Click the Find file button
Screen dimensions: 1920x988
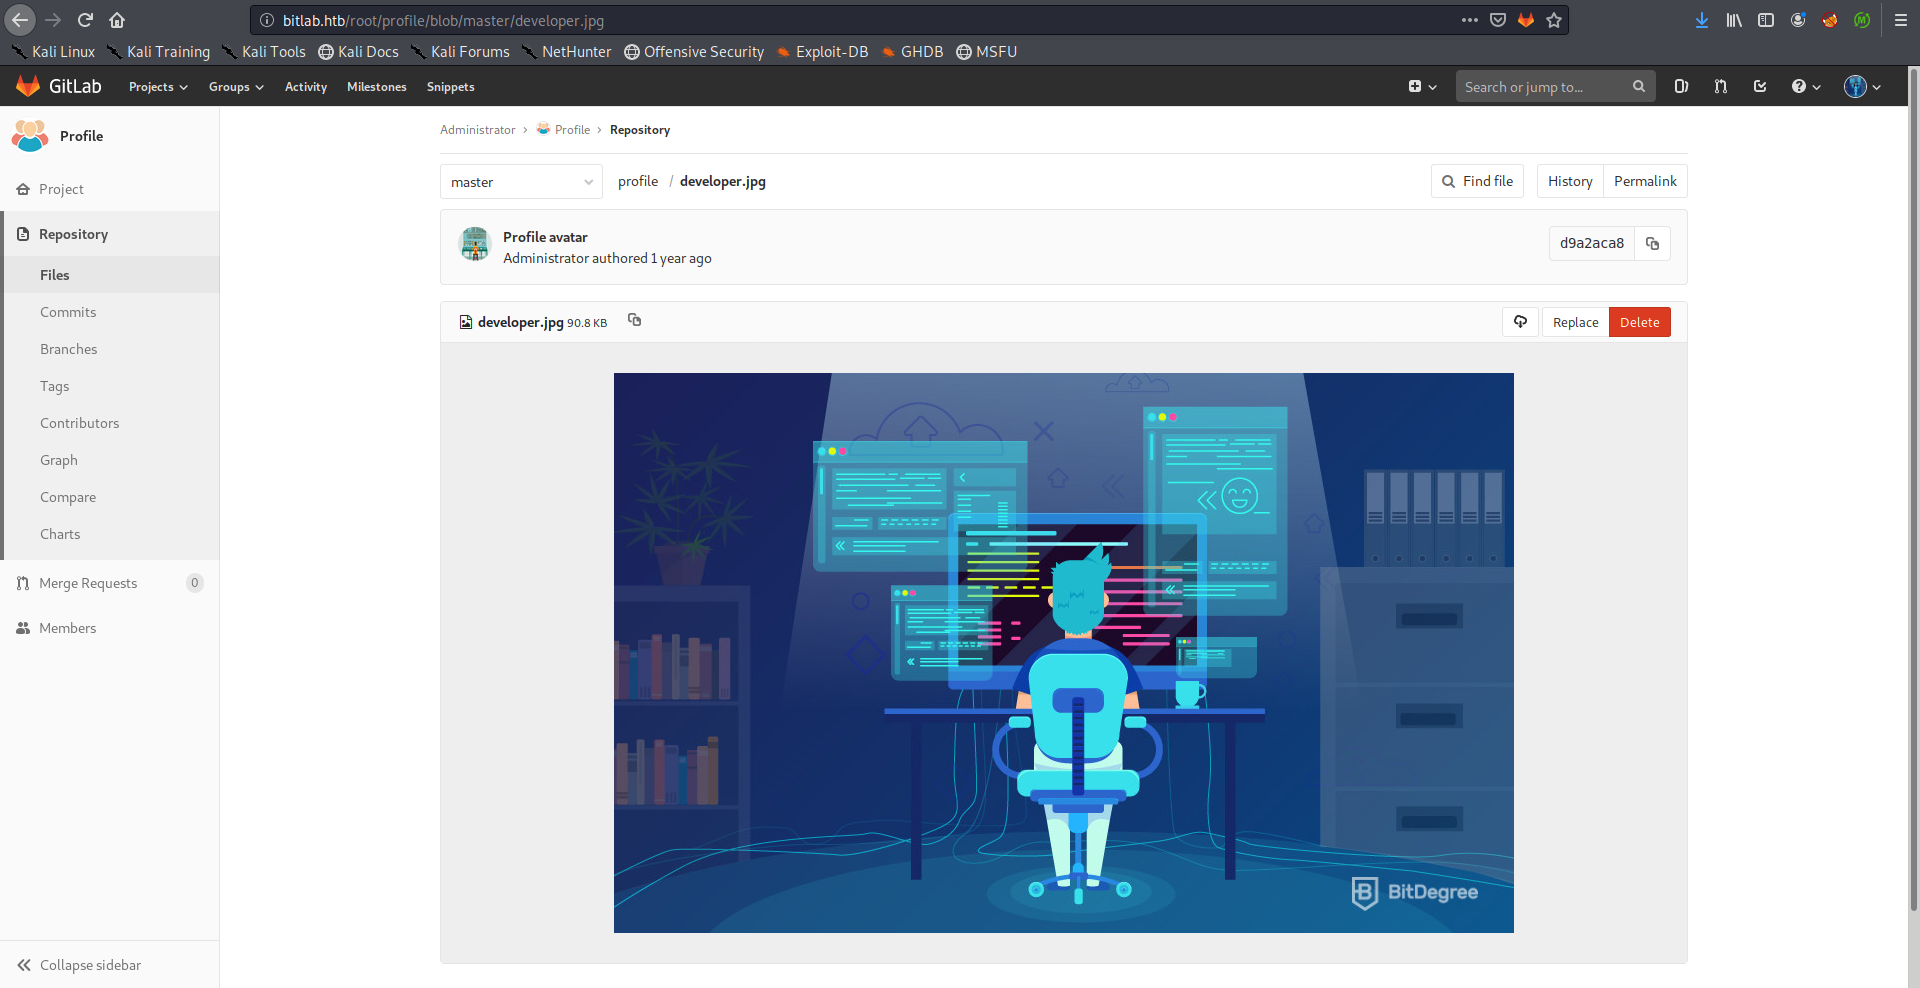(1477, 181)
